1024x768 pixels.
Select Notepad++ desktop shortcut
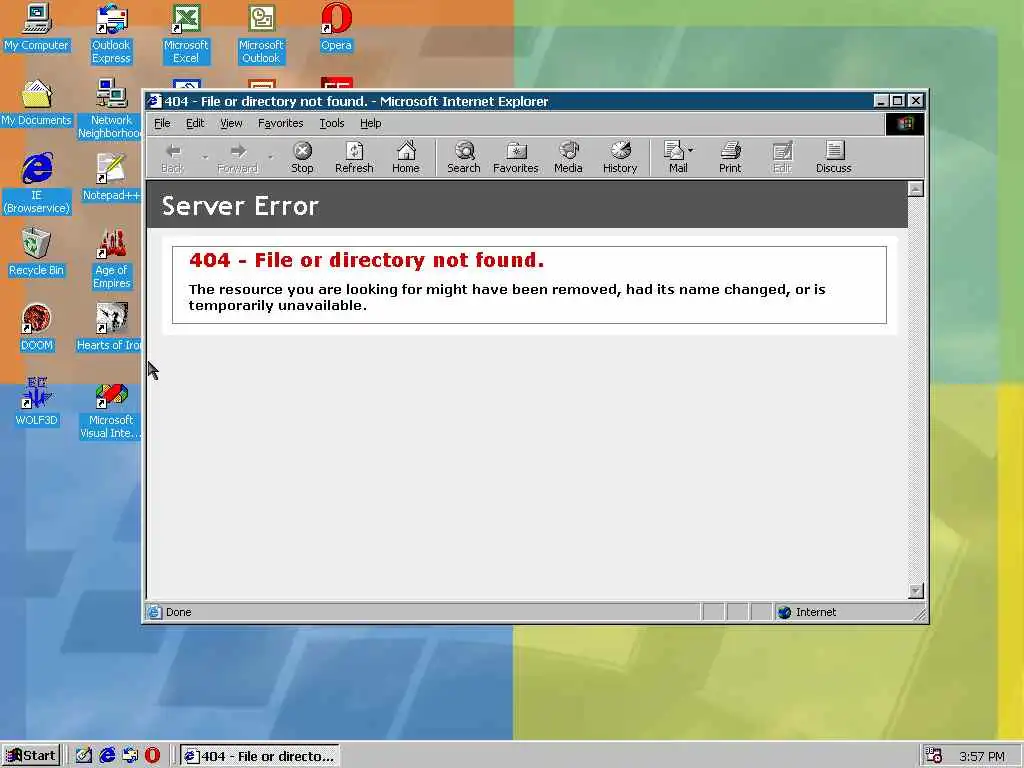[x=111, y=178]
